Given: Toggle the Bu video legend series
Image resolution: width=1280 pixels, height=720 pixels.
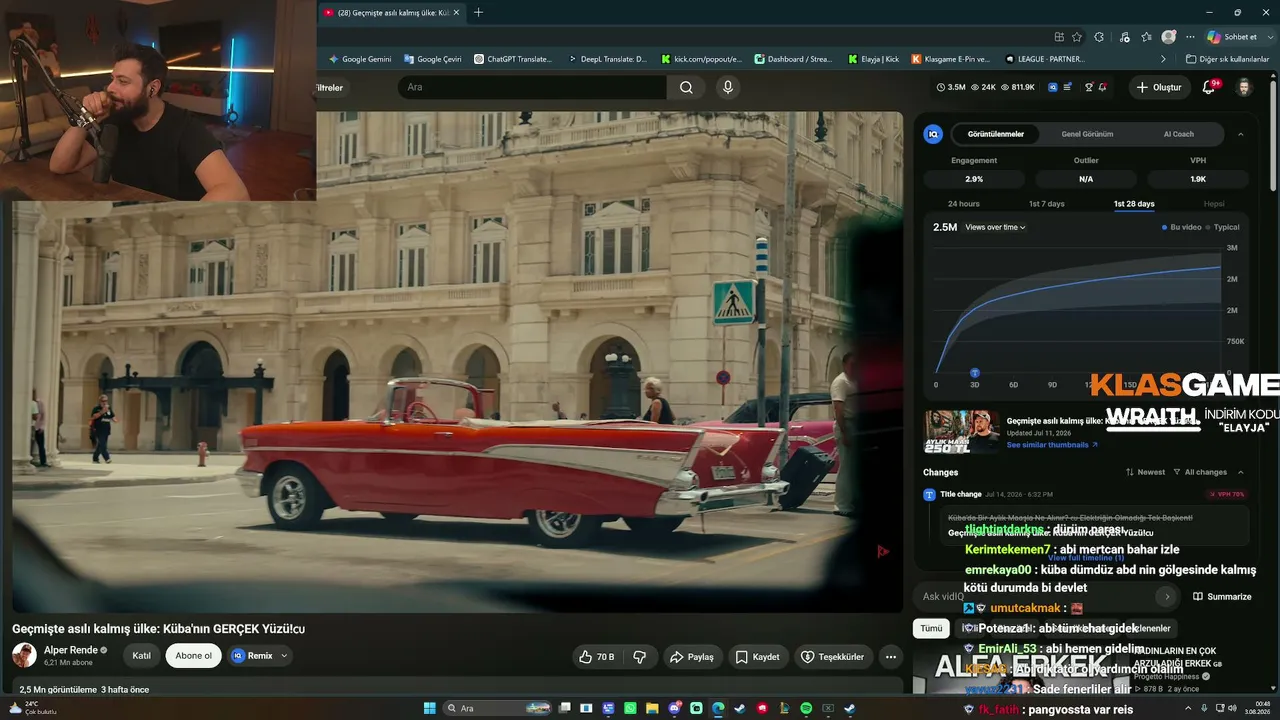Looking at the screenshot, I should tap(1182, 227).
